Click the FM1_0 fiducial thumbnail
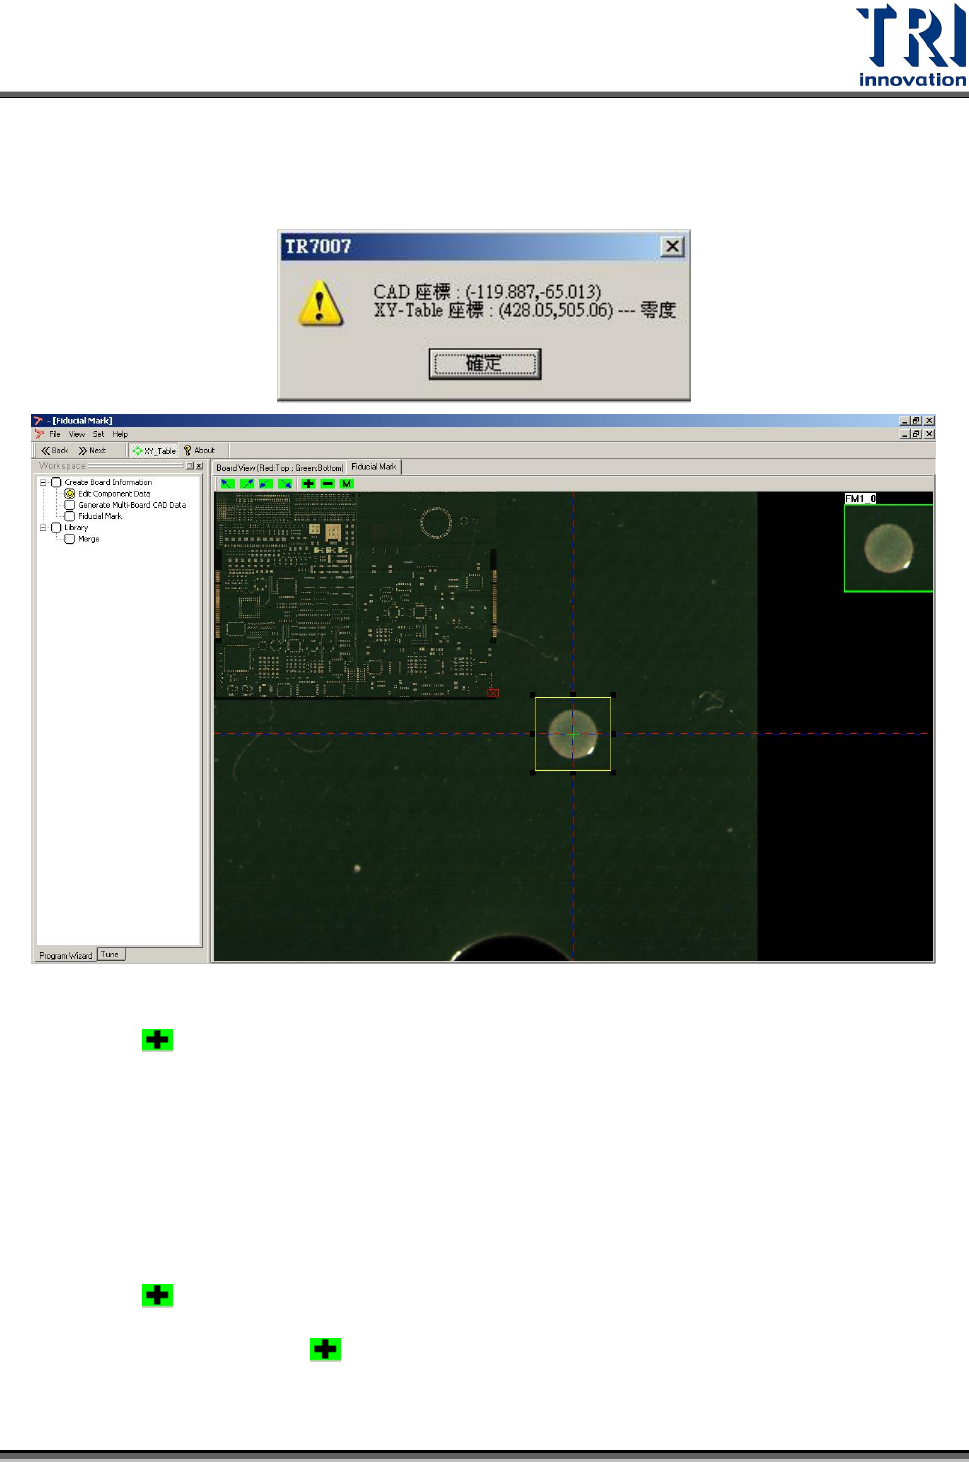 [889, 548]
